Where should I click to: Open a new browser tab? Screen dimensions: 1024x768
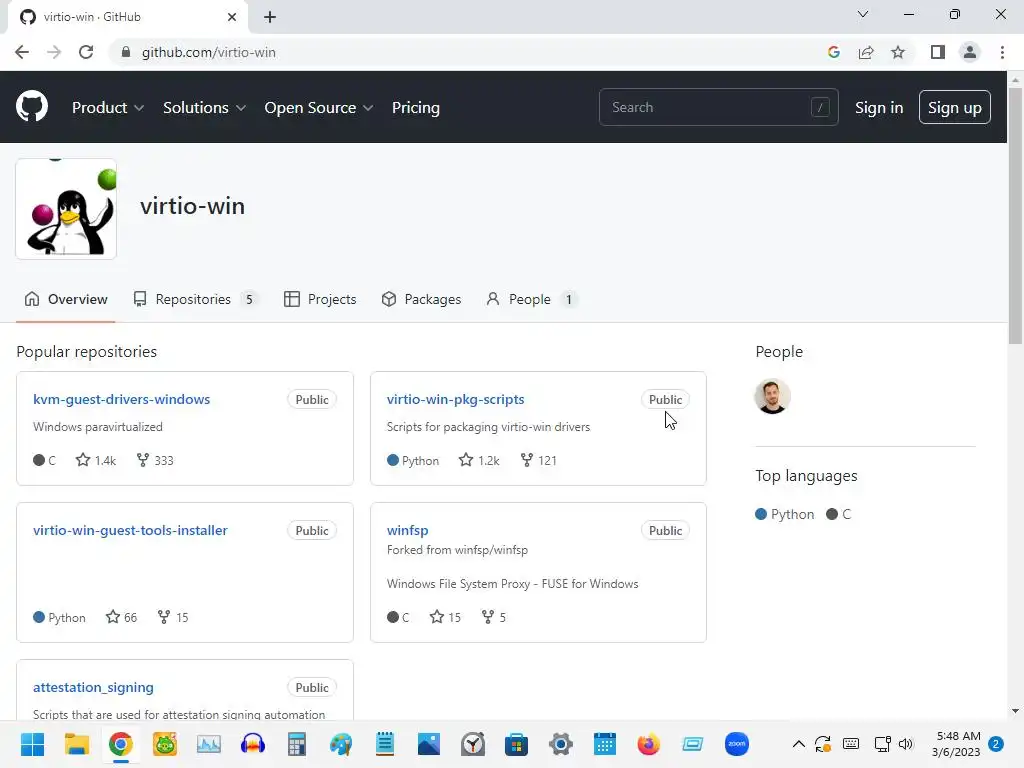pyautogui.click(x=270, y=17)
